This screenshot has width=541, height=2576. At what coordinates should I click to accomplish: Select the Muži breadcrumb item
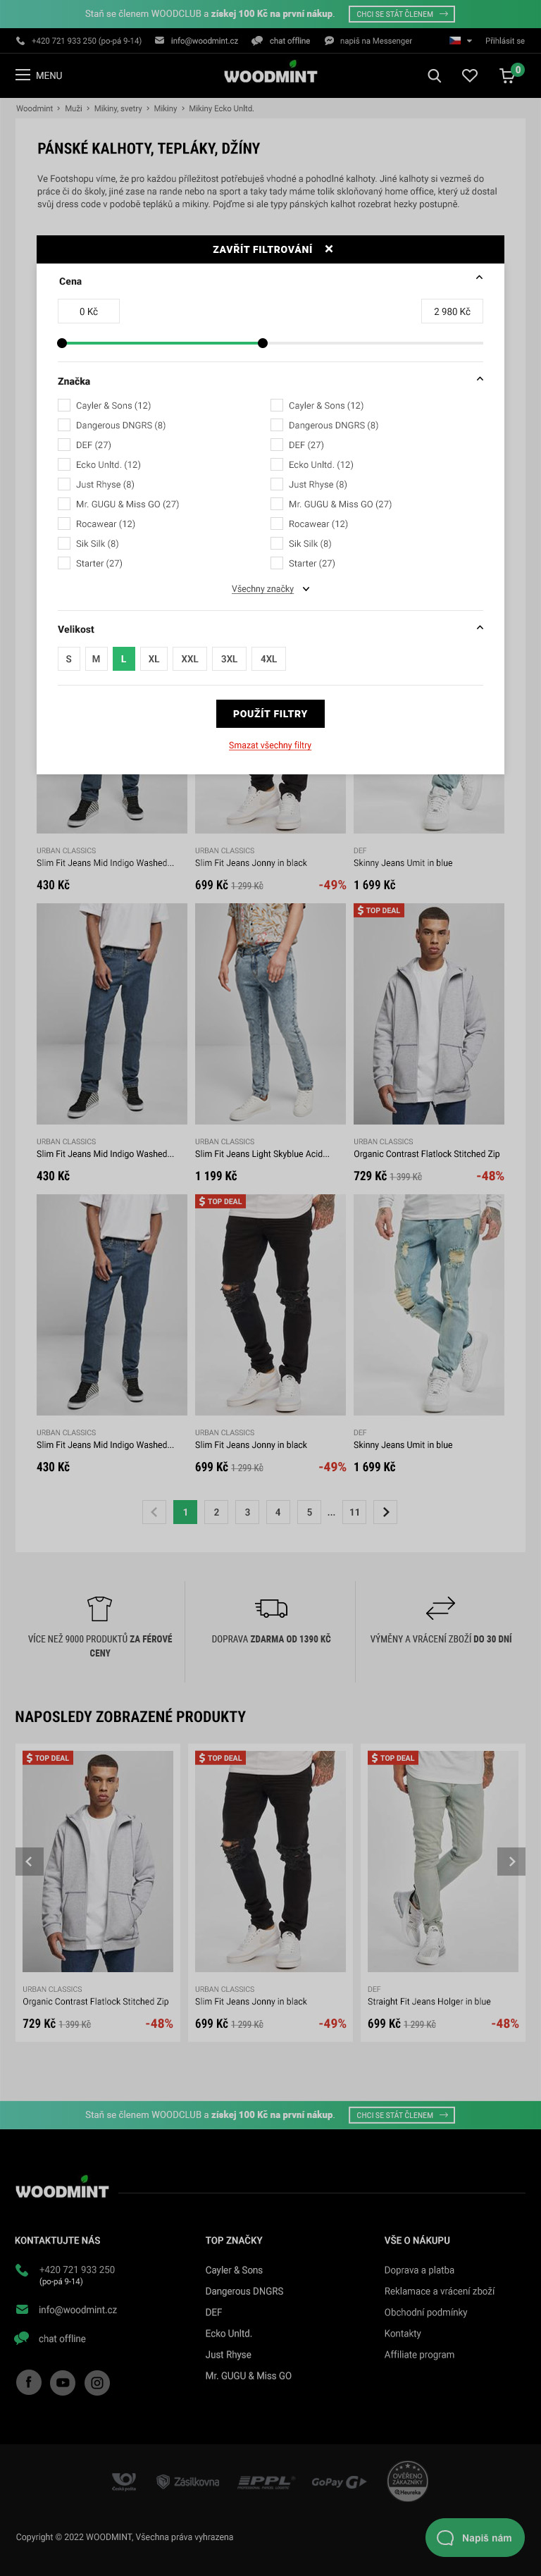click(73, 108)
